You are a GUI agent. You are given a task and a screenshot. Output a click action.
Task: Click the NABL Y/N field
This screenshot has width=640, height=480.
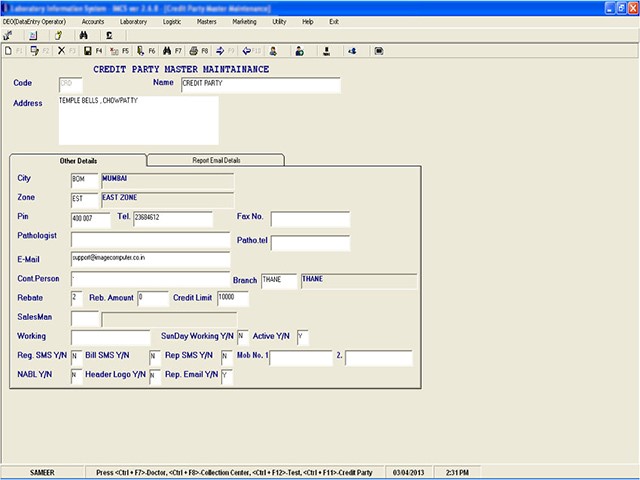pyautogui.click(x=76, y=376)
